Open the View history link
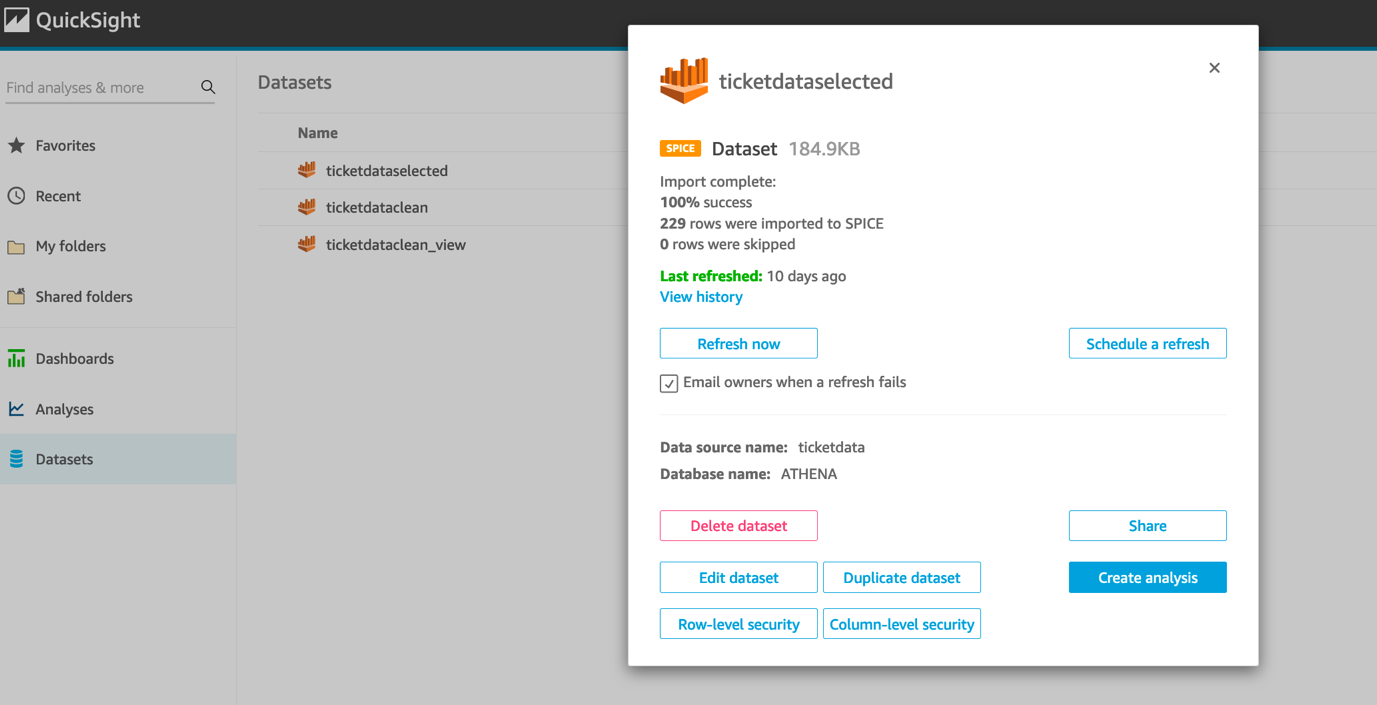Screen dimensions: 1377x705 coord(701,297)
